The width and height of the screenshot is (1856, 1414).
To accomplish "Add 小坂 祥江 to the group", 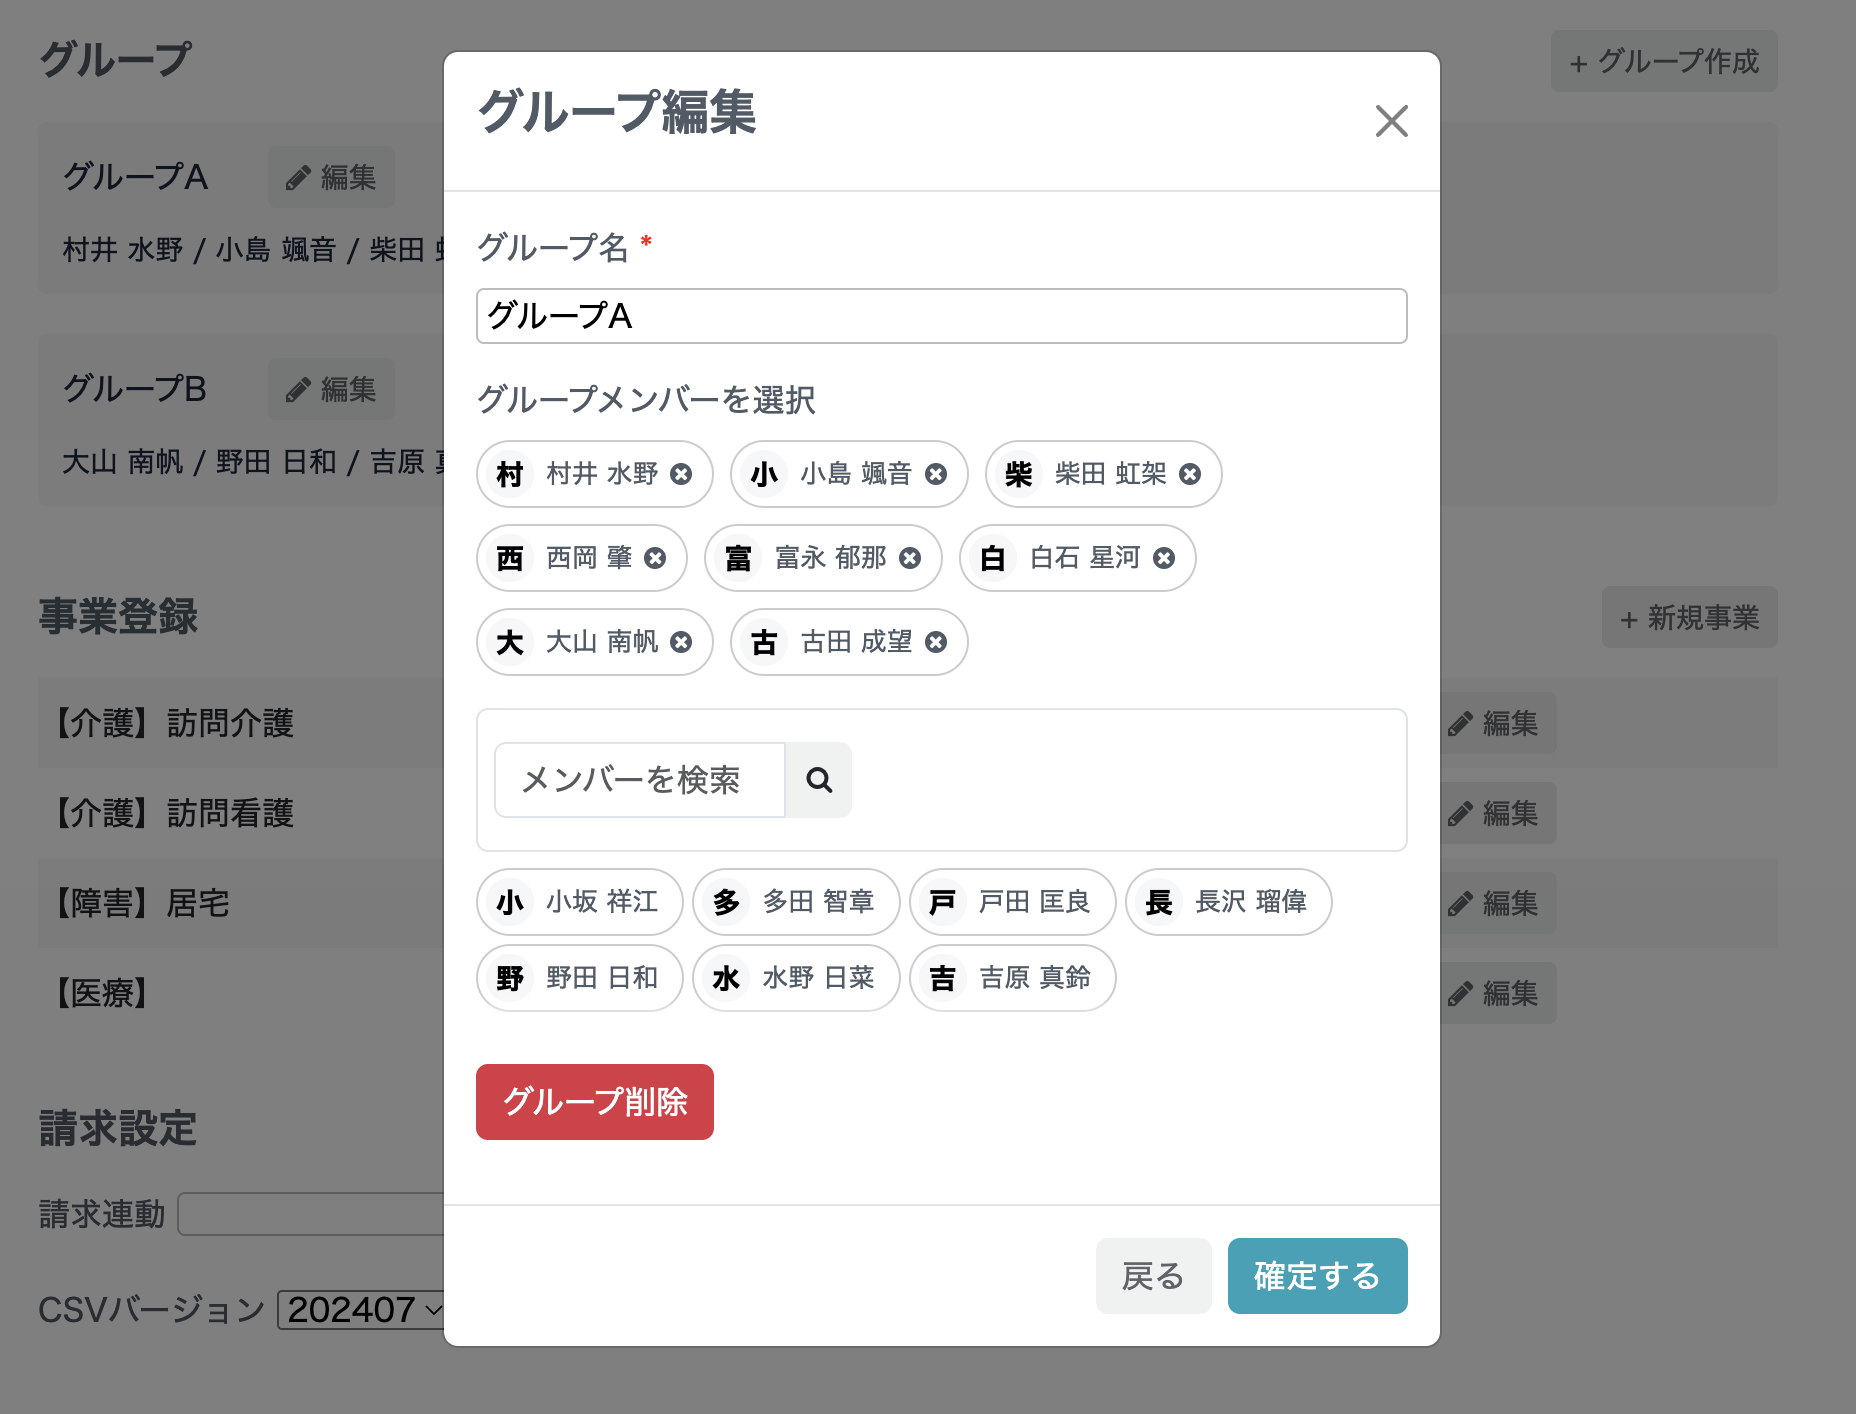I will click(578, 901).
